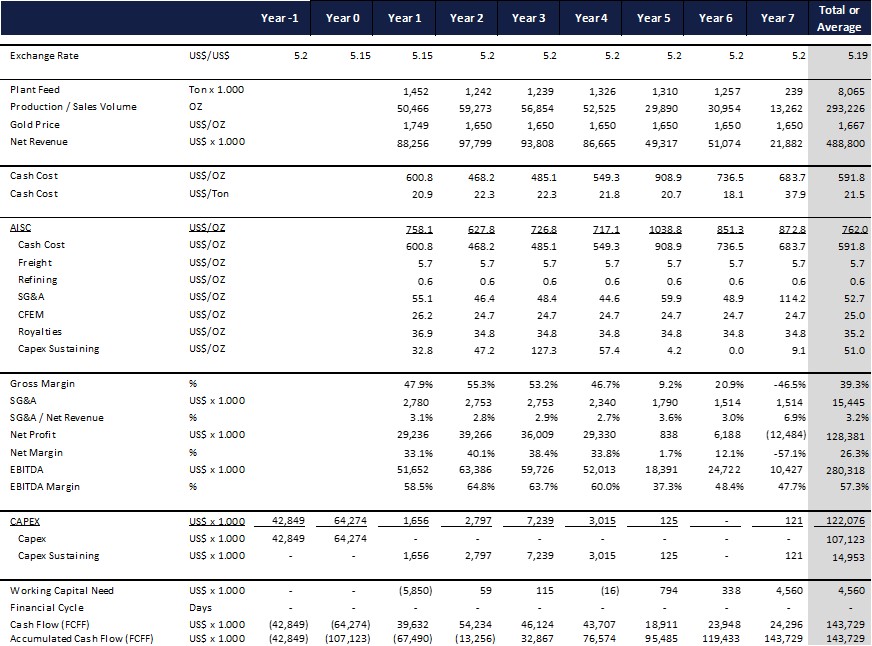Click the Production / Sales Volume label

[73, 107]
